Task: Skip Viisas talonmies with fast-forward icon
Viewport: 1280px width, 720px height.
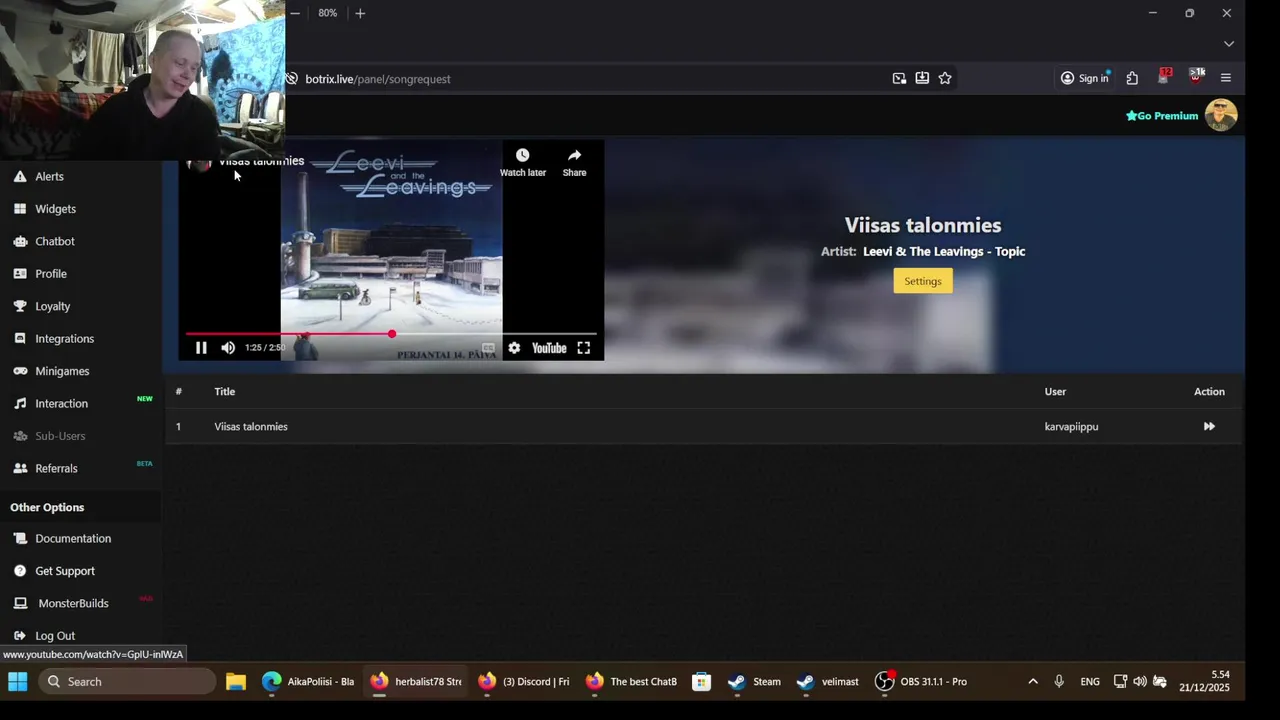Action: click(1209, 426)
